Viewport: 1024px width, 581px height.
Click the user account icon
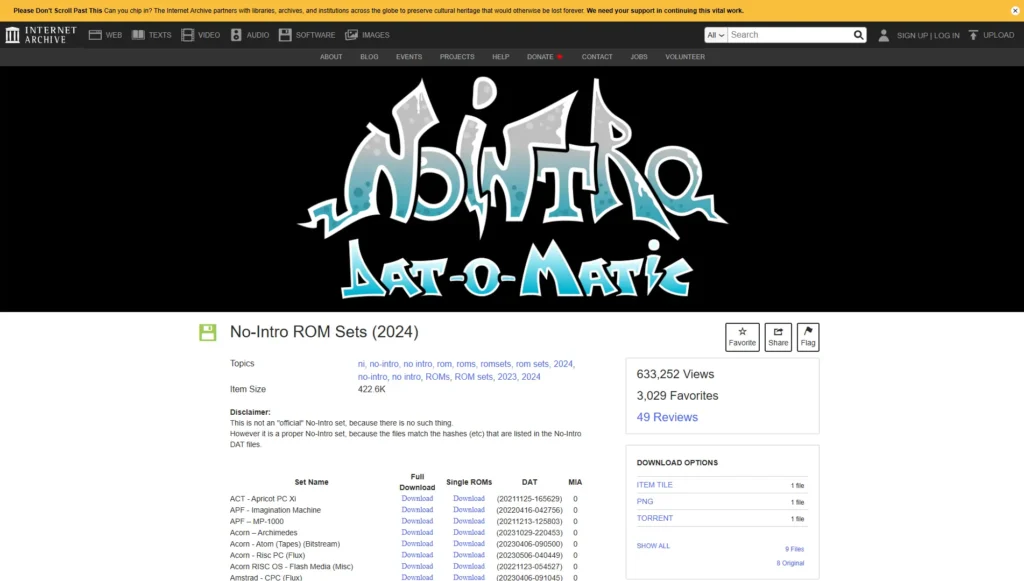tap(884, 35)
